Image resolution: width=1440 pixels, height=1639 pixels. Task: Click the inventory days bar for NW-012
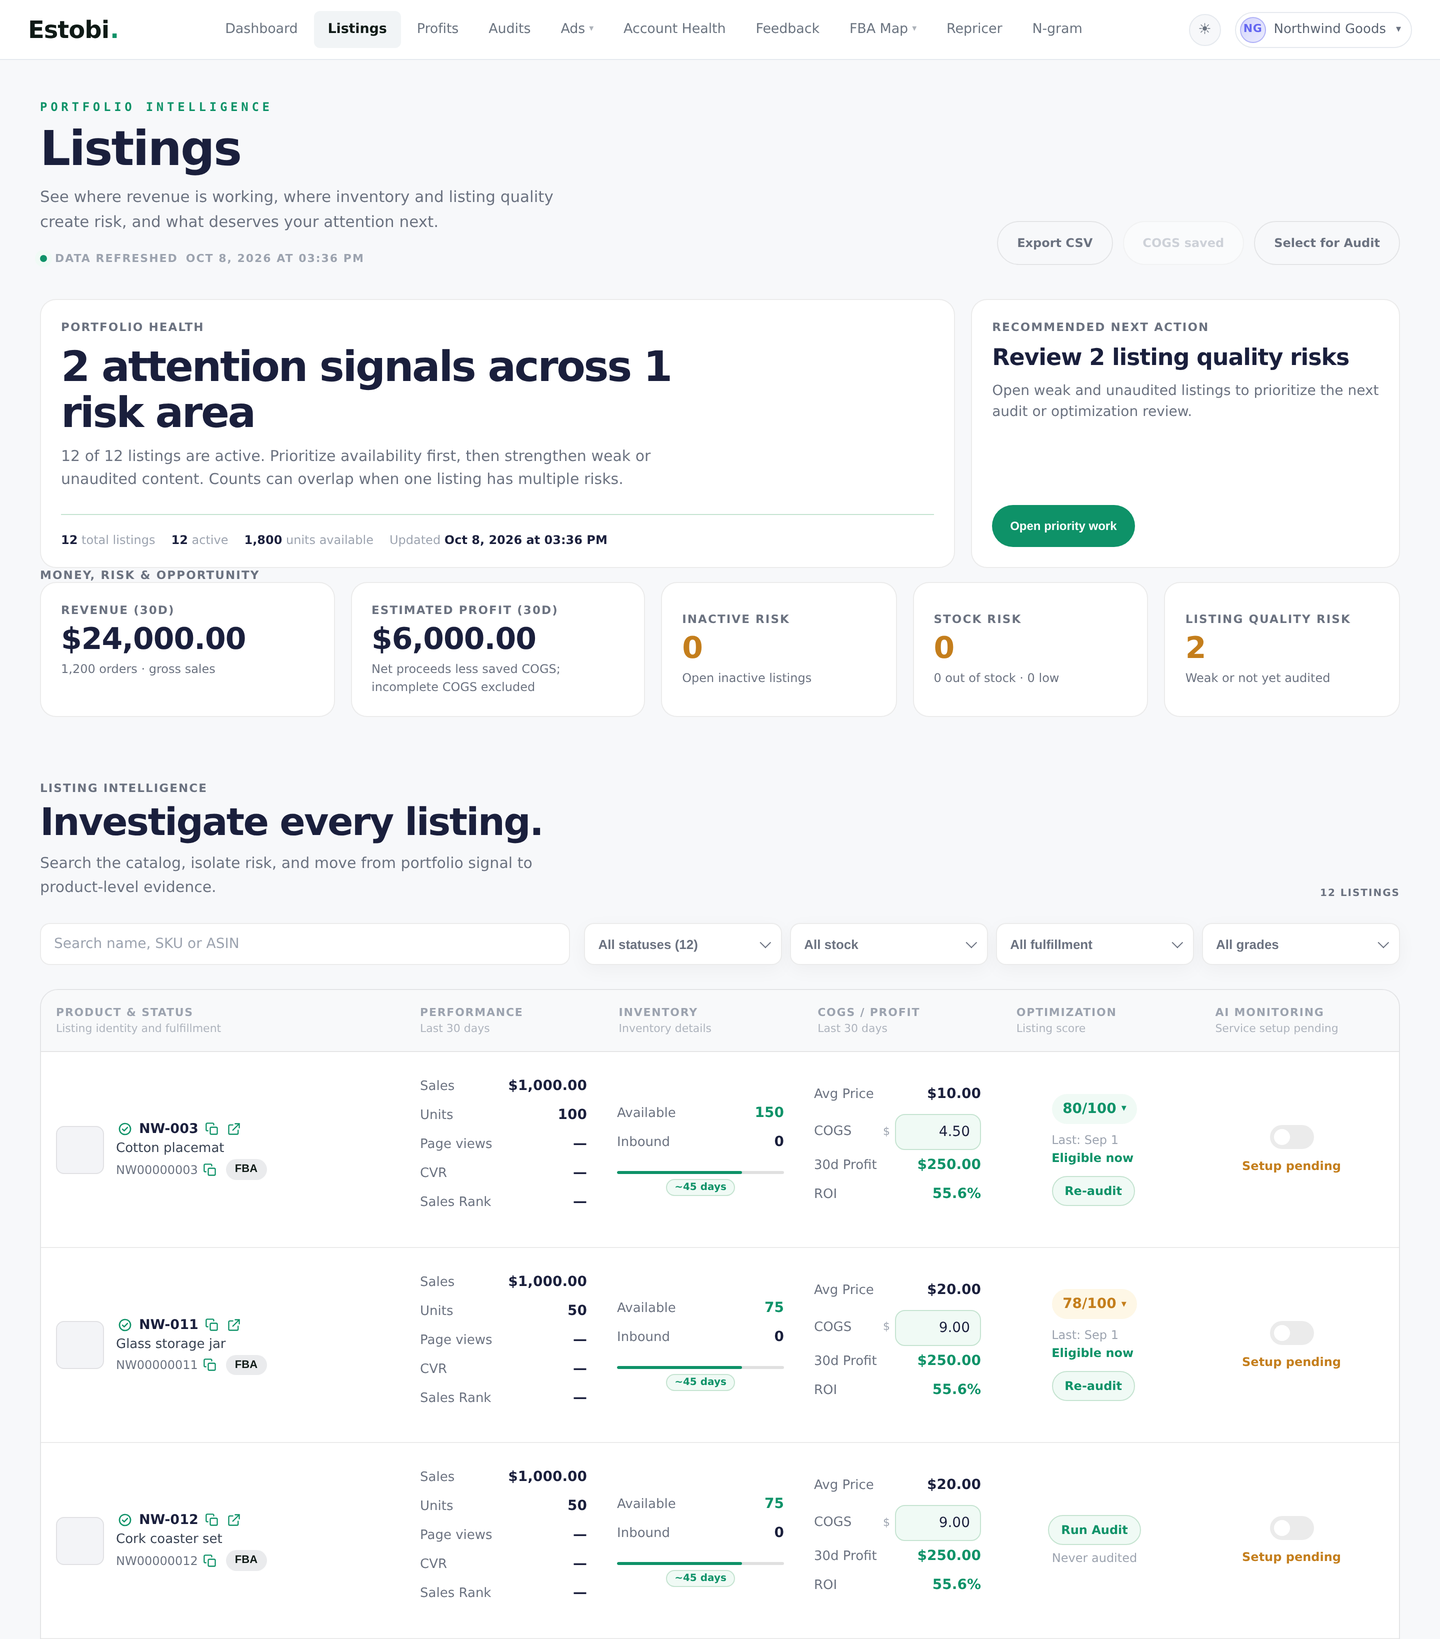700,1563
